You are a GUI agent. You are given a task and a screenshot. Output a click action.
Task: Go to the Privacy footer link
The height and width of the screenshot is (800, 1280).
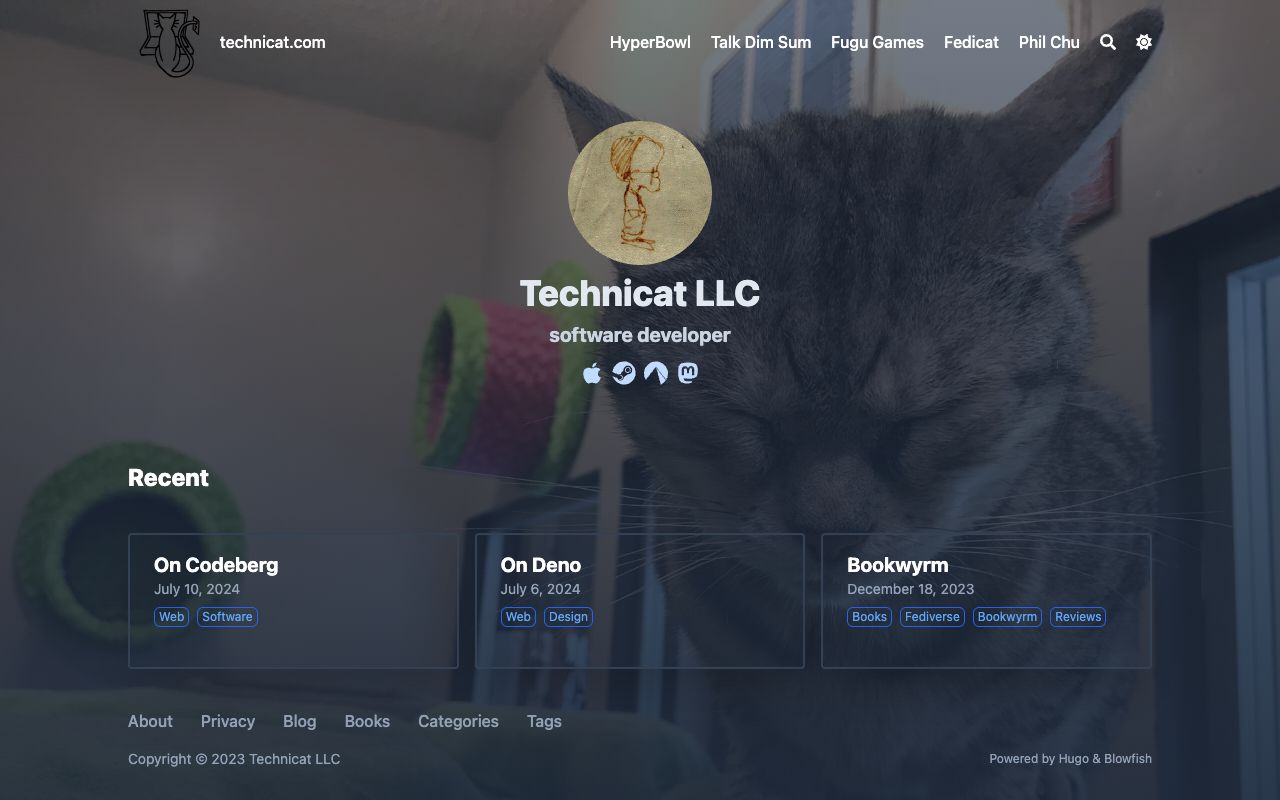(228, 721)
